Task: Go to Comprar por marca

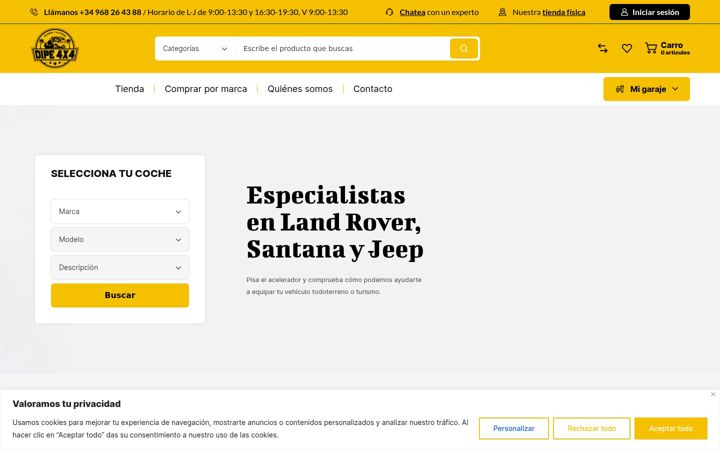Action: 206,89
